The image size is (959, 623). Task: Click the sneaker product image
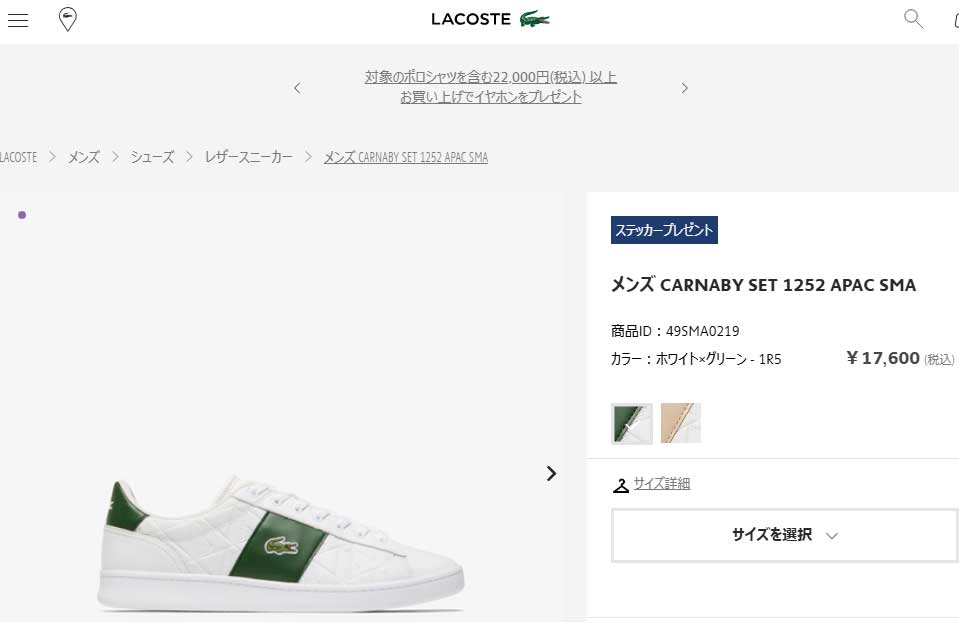pyautogui.click(x=281, y=544)
